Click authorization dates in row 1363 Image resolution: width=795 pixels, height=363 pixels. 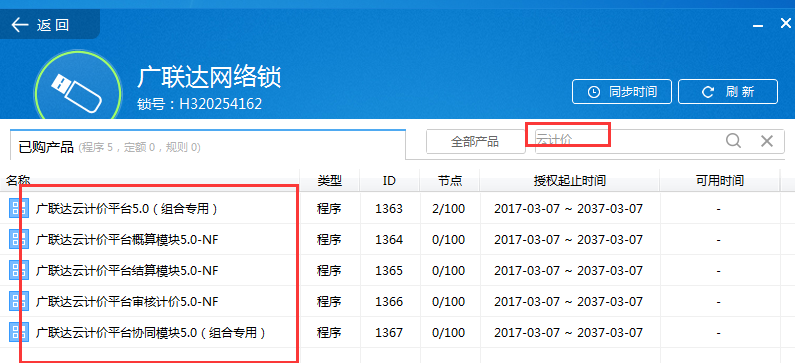568,208
